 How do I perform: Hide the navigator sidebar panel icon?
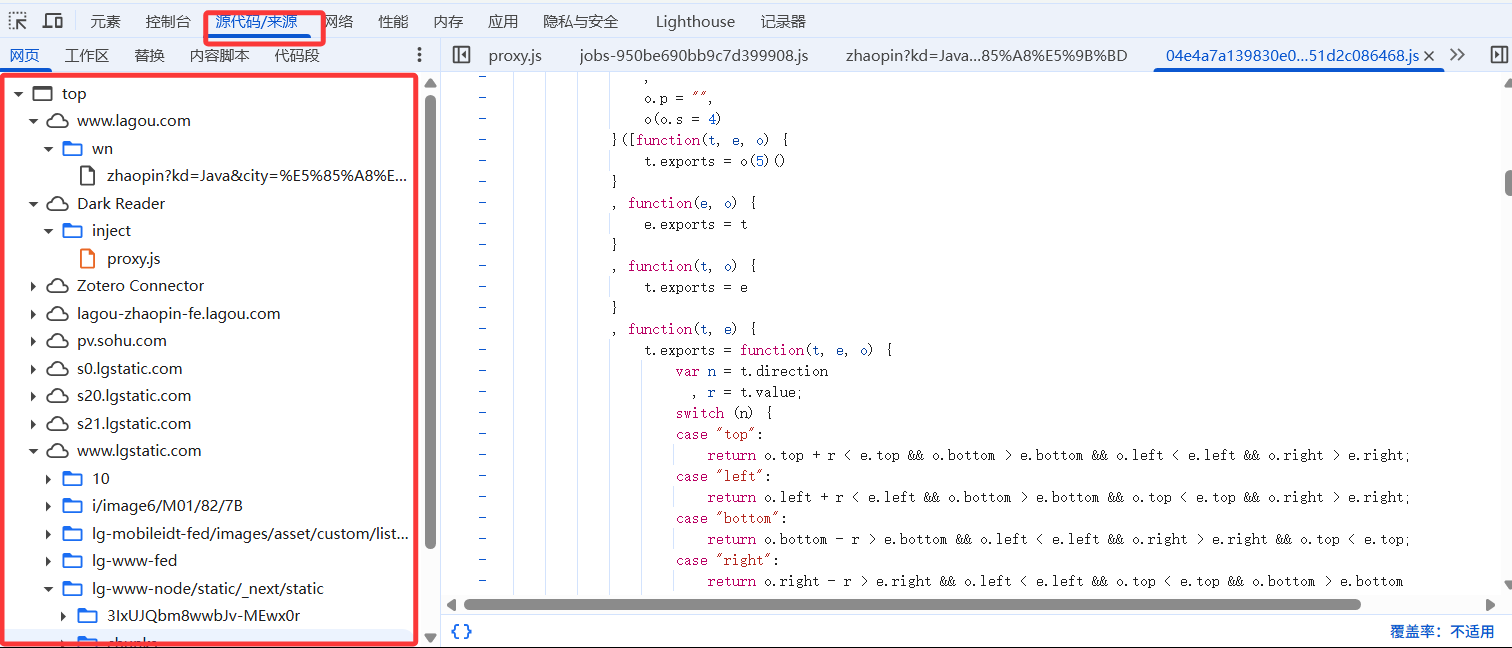461,55
